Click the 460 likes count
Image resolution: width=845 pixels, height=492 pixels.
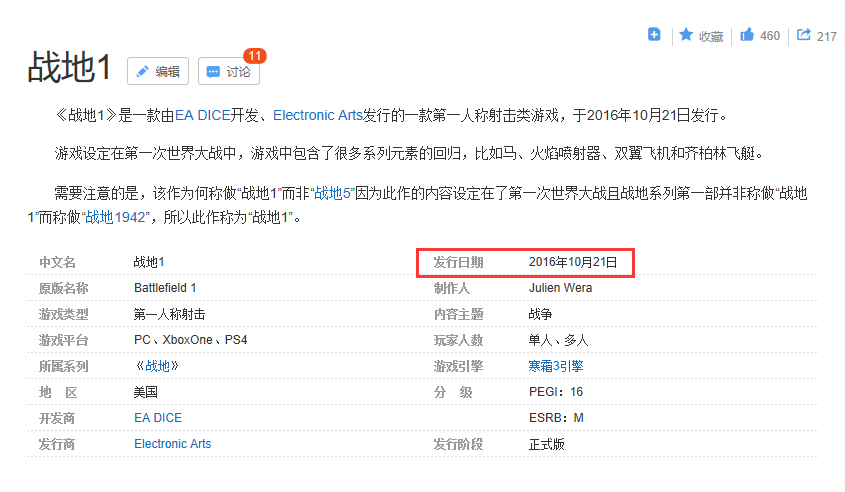click(770, 36)
